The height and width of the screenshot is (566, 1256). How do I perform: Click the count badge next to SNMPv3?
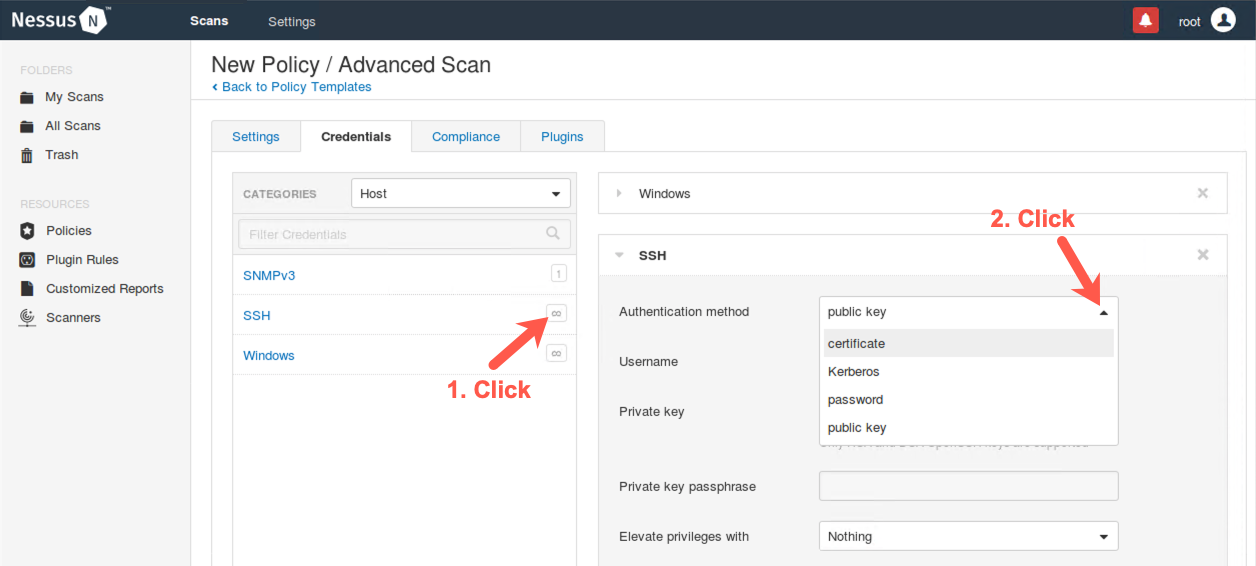click(x=558, y=273)
